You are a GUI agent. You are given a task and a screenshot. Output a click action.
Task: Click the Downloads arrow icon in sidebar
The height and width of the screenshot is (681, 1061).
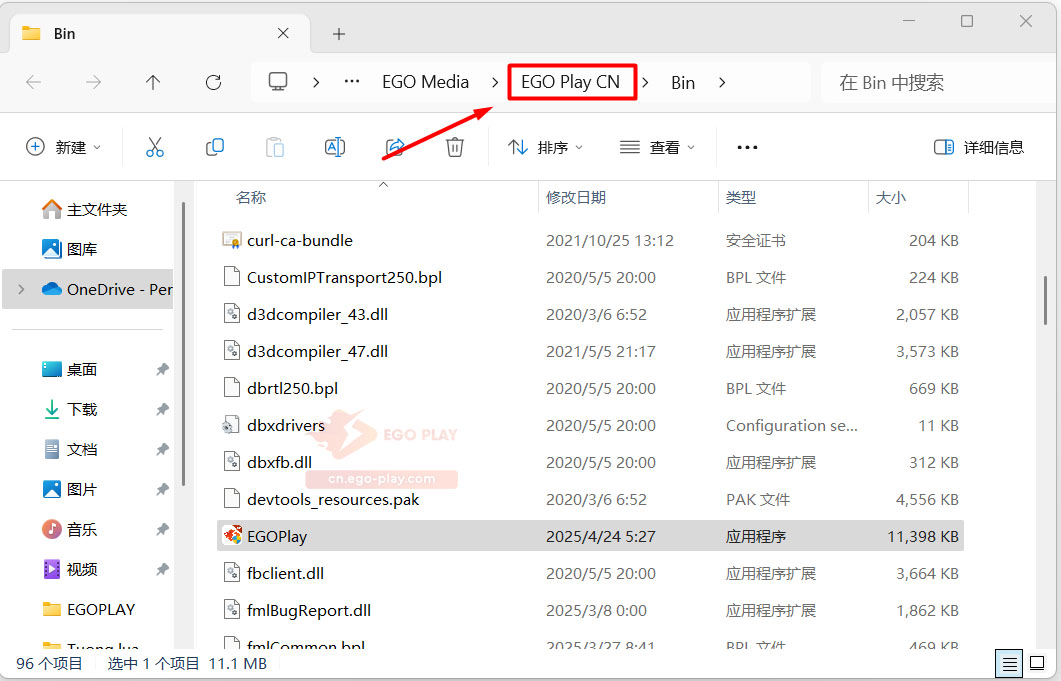click(51, 409)
